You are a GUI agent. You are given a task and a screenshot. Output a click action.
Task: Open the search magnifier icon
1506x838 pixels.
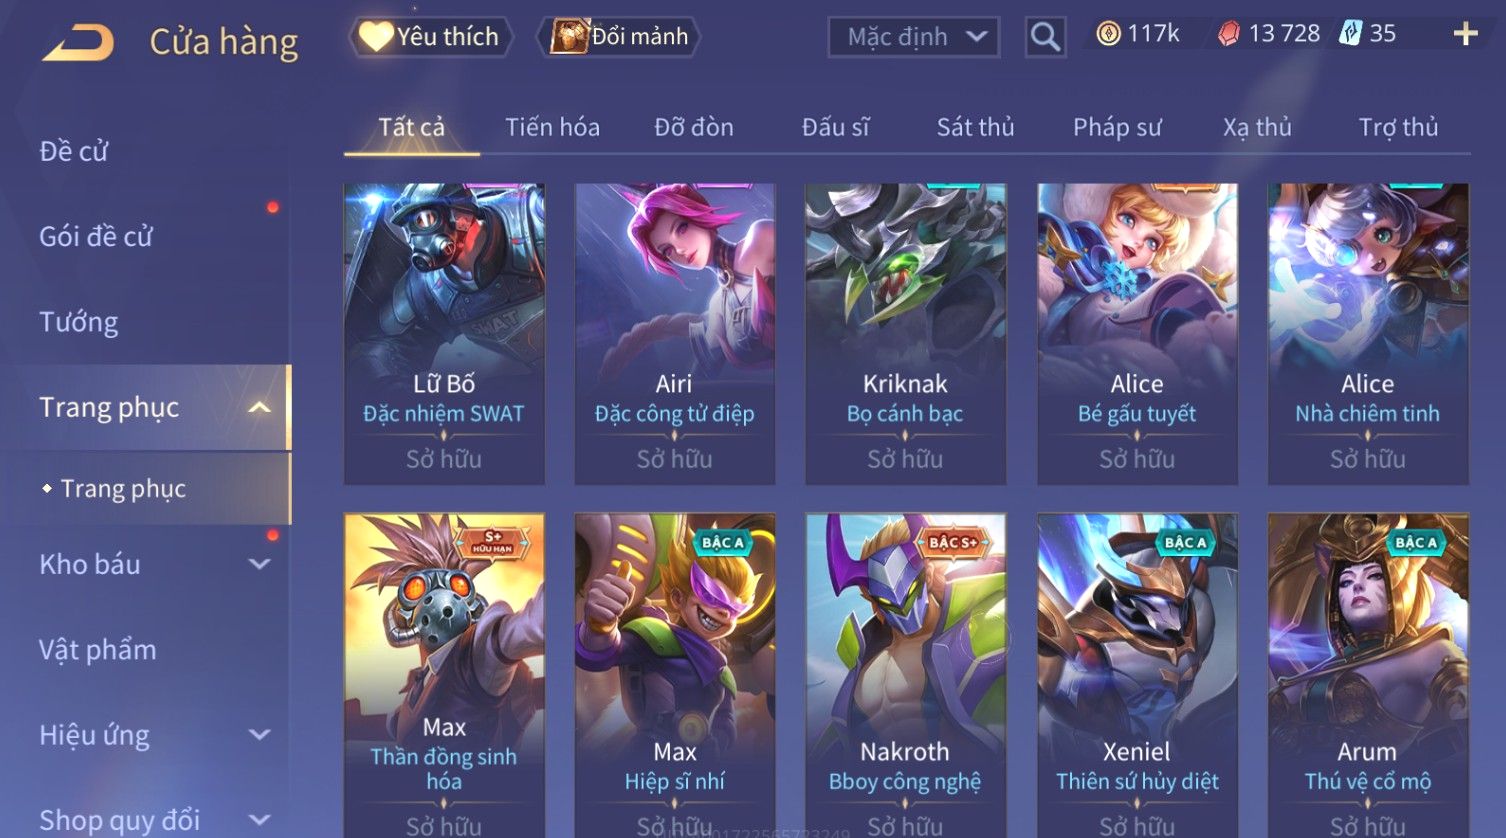coord(1045,37)
